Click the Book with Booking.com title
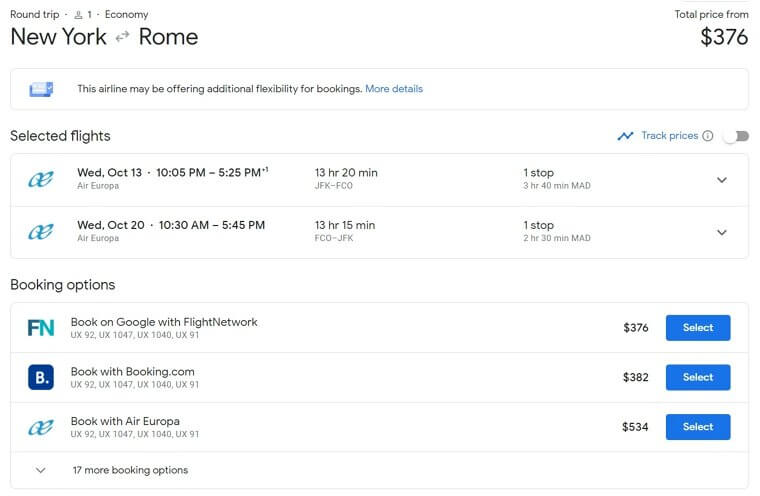This screenshot has height=496, width=760. [x=132, y=371]
